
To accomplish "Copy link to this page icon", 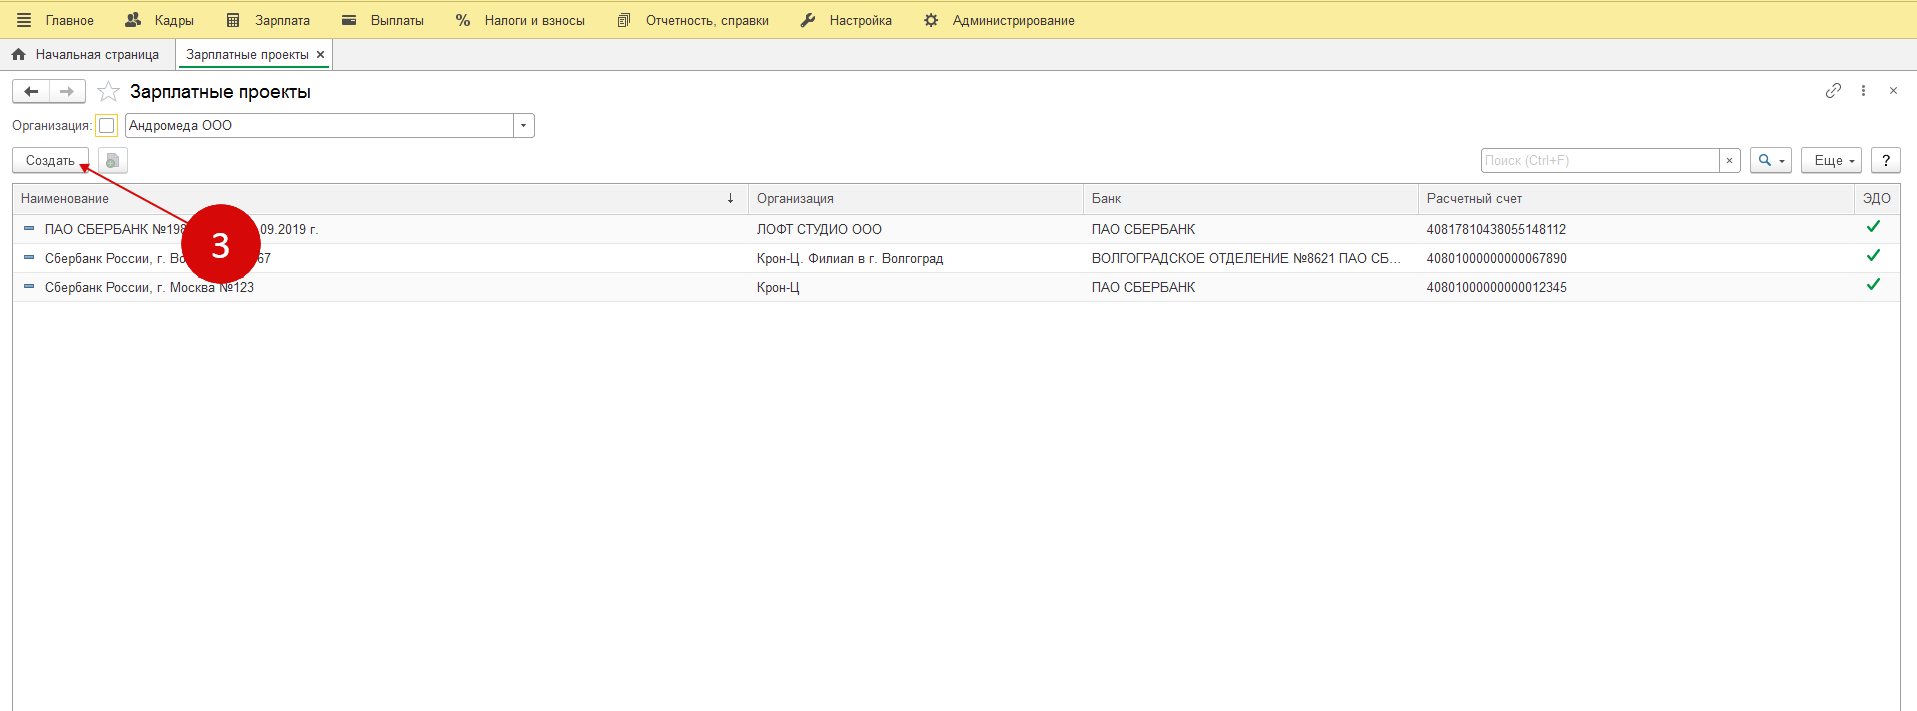I will [x=1832, y=91].
